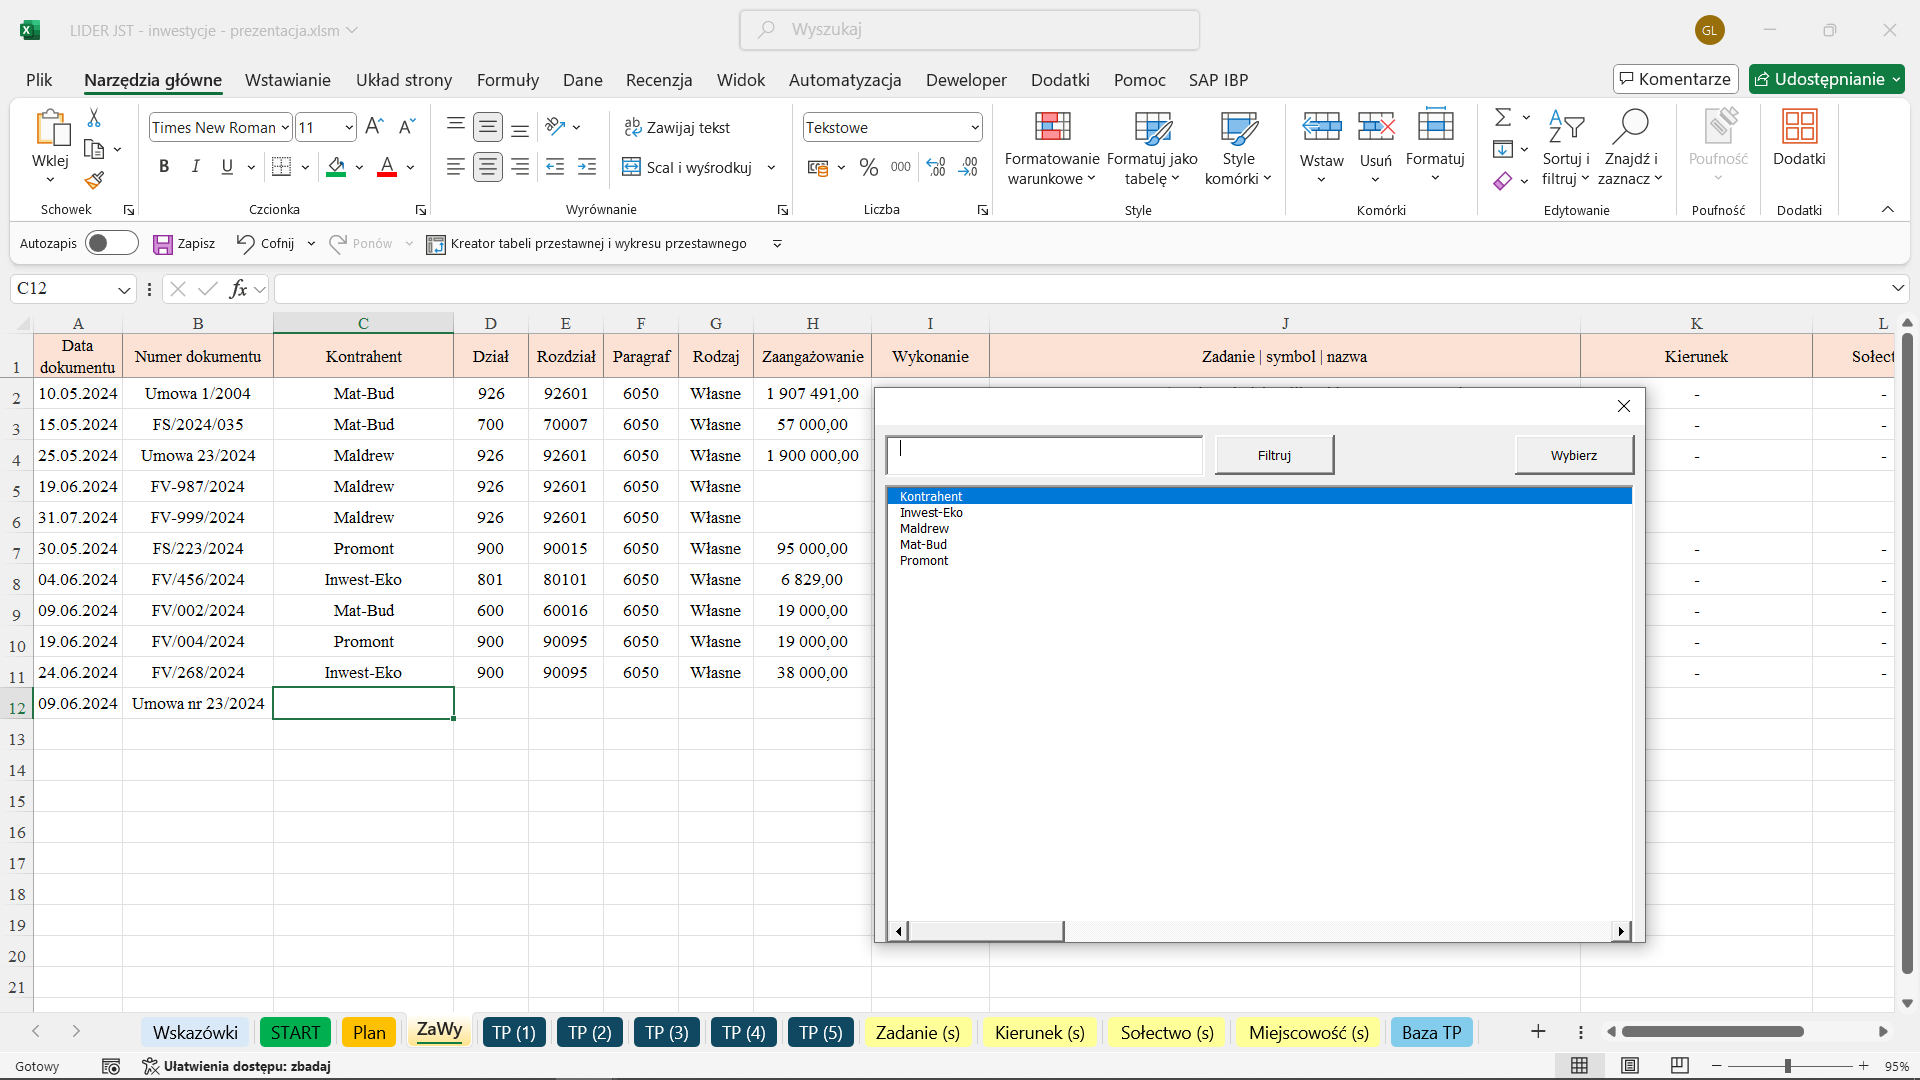Click the percent style icon
The width and height of the screenshot is (1920, 1080).
click(868, 167)
